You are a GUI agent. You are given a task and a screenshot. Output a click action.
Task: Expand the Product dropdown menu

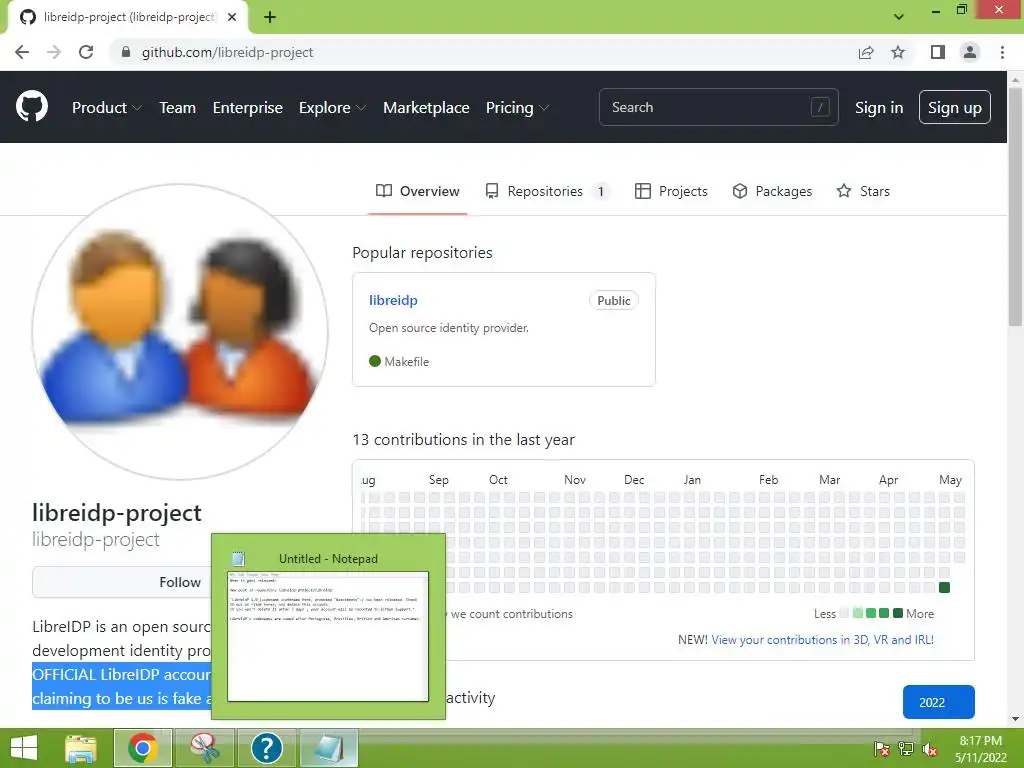coord(106,108)
